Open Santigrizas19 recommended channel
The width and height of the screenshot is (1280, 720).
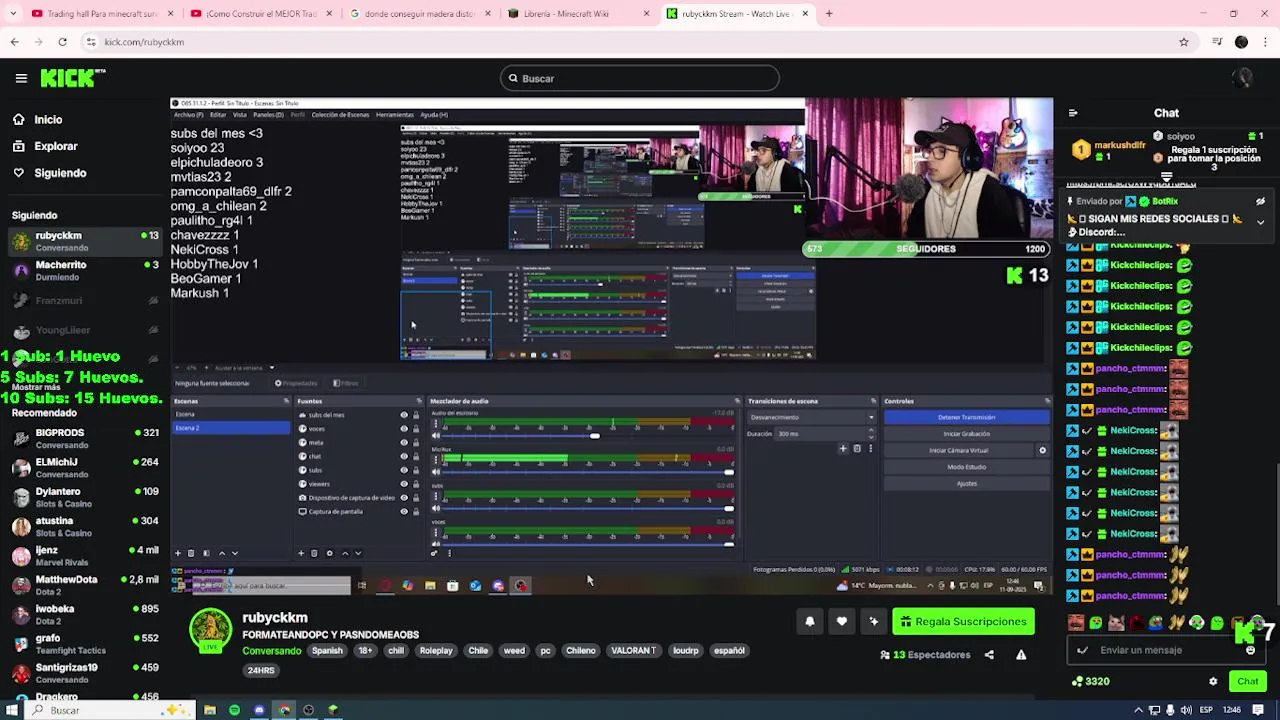tap(84, 673)
